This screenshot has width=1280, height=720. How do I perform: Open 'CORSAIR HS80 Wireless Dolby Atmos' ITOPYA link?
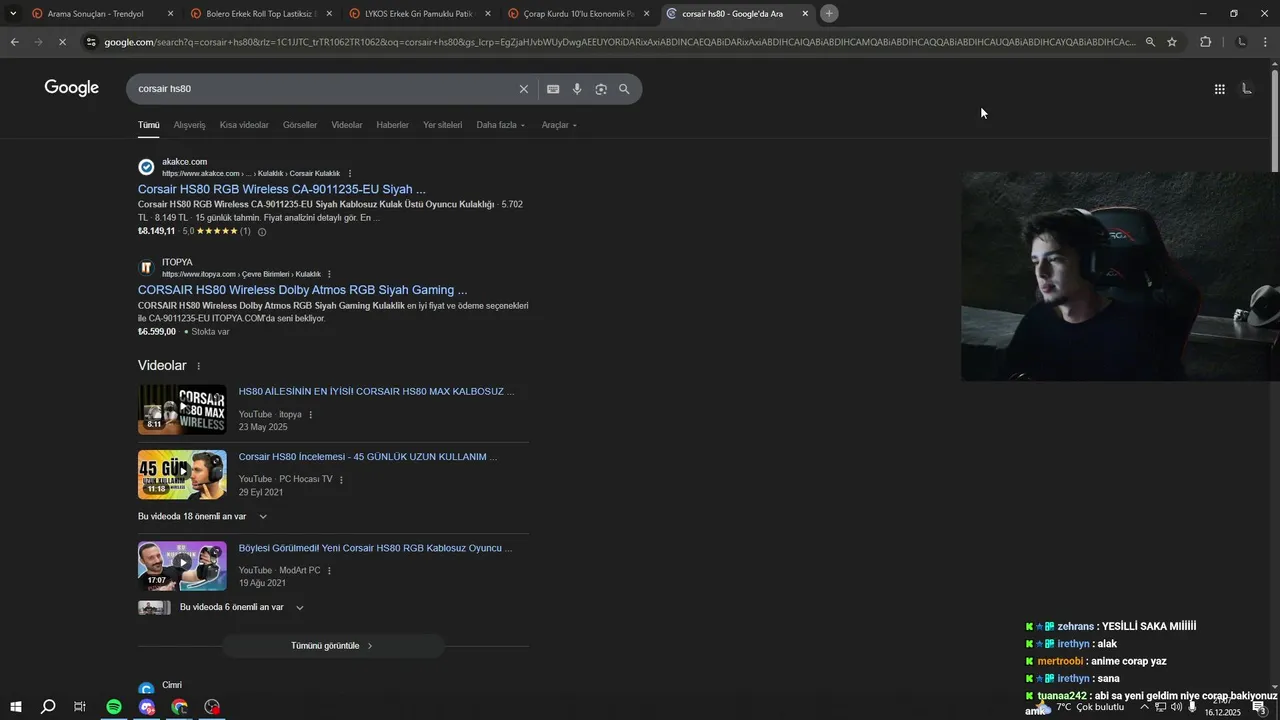tap(302, 290)
